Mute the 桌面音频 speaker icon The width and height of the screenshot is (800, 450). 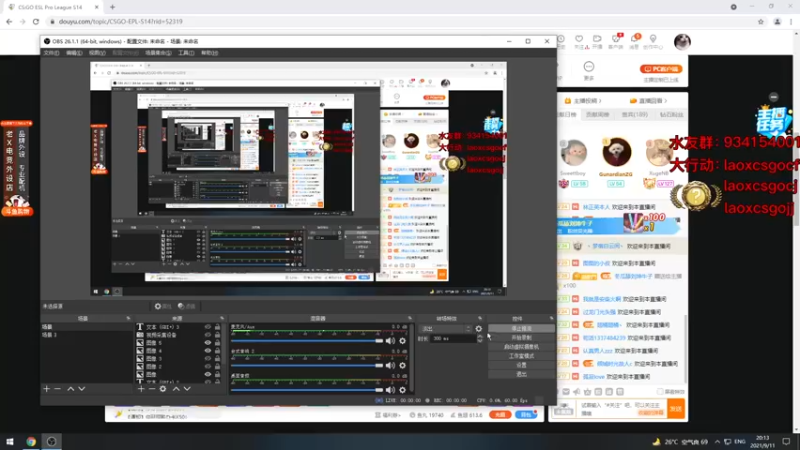(390, 390)
